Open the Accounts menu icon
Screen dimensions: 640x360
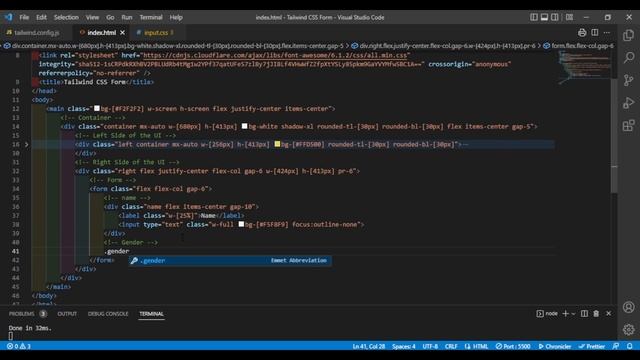point(629,307)
